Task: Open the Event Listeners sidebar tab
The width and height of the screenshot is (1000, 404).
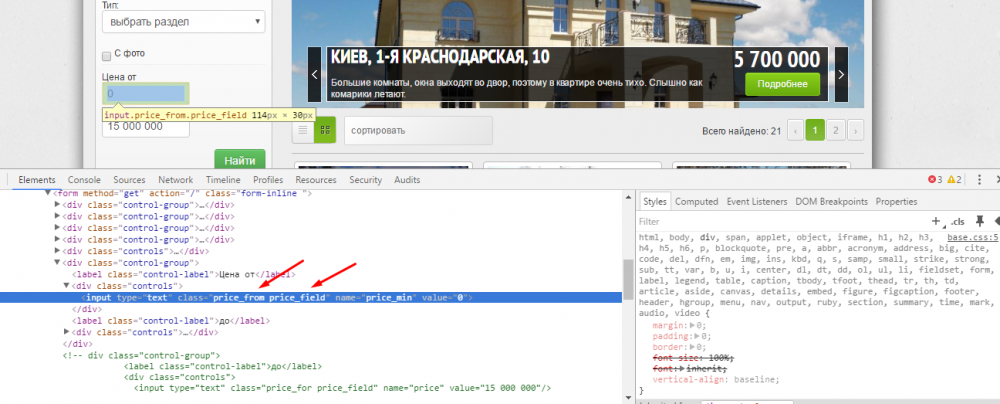Action: [757, 202]
